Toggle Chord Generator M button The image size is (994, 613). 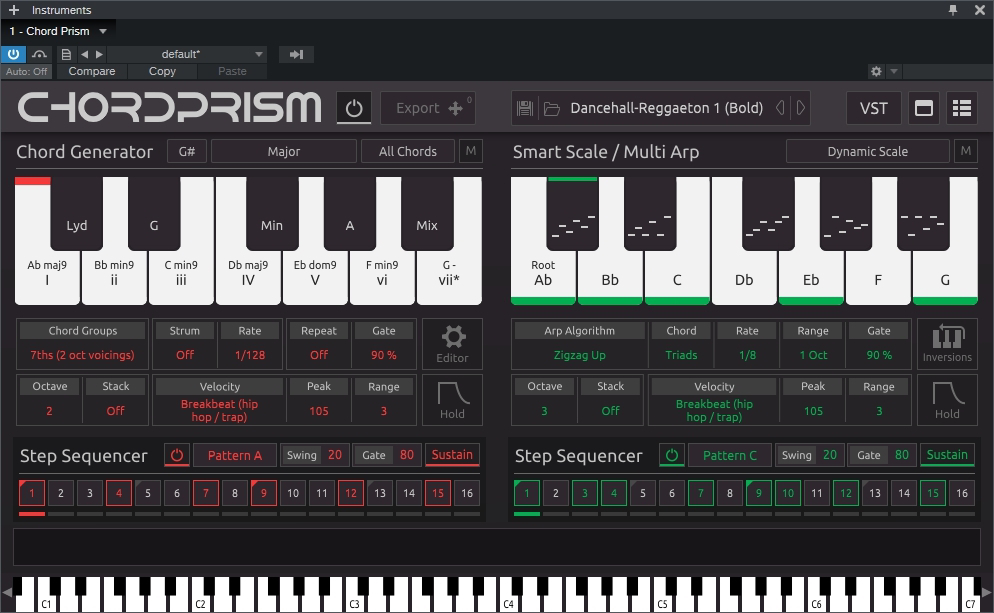tap(470, 151)
